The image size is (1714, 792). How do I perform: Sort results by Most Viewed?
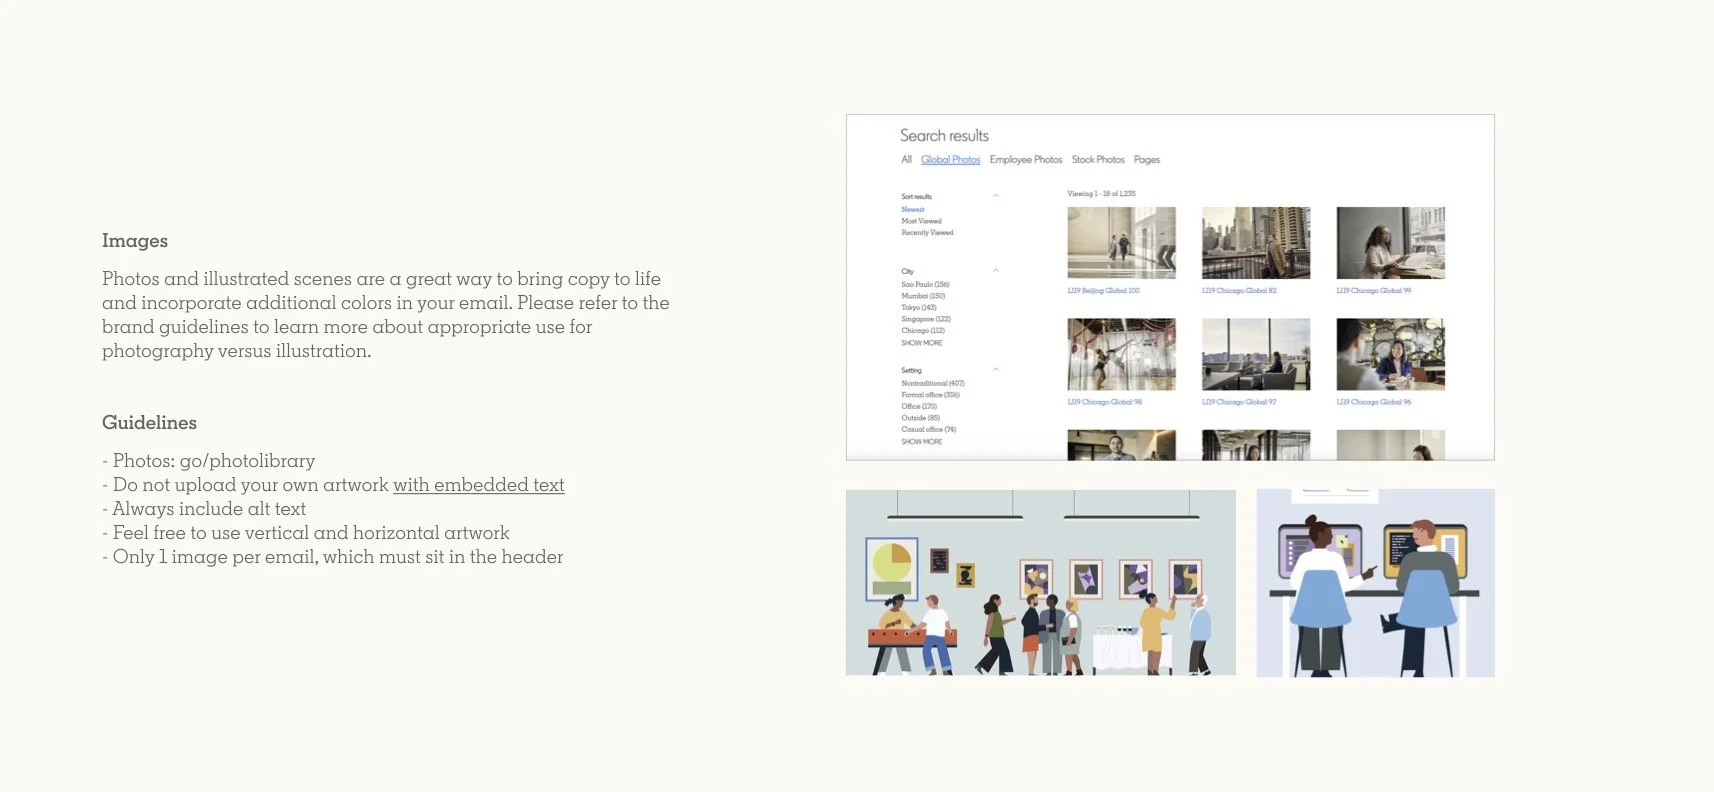[x=921, y=221]
